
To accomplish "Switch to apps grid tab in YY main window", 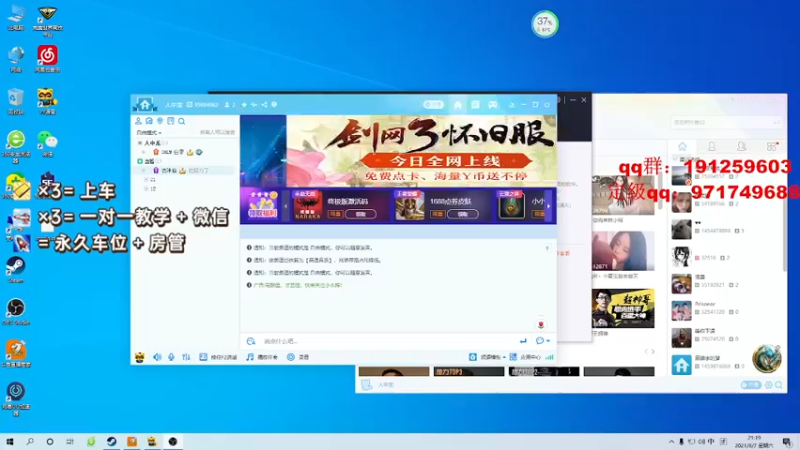I will coord(772,147).
